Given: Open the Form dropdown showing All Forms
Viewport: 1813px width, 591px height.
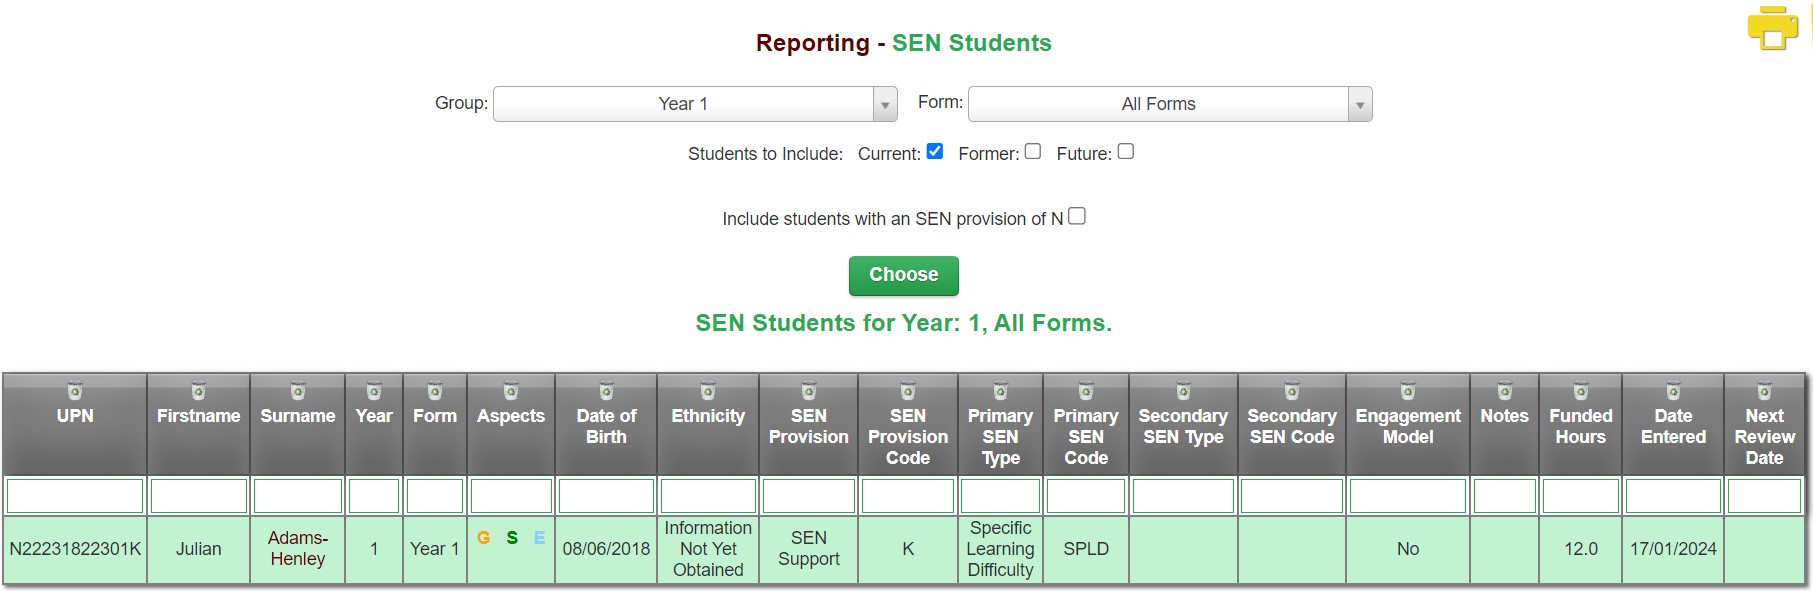Looking at the screenshot, I should [1170, 104].
